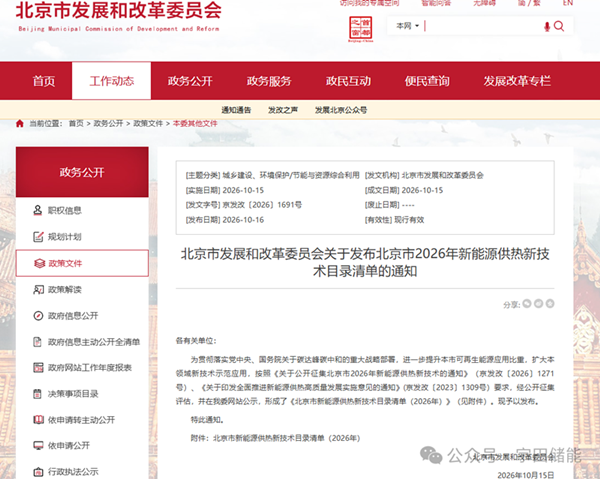Open the 政务服务 nav tab
Viewport: 600px width, 479px height.
point(269,81)
